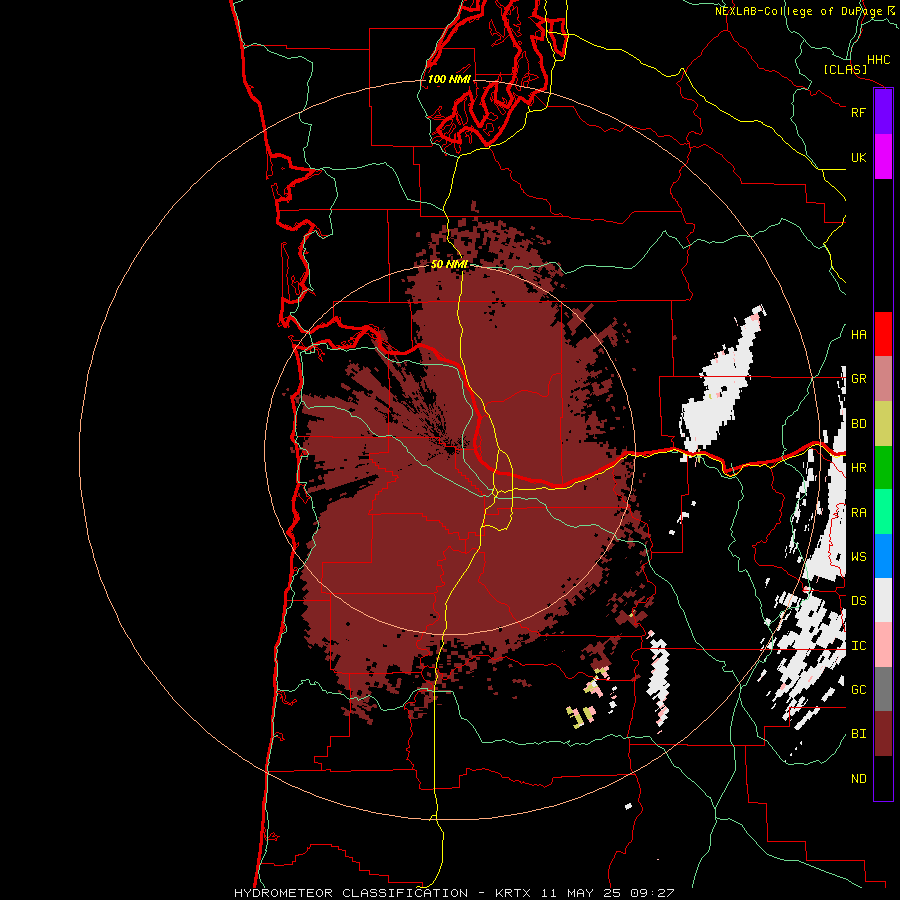Click the HA legend label
Screen dimensions: 900x900
point(858,335)
